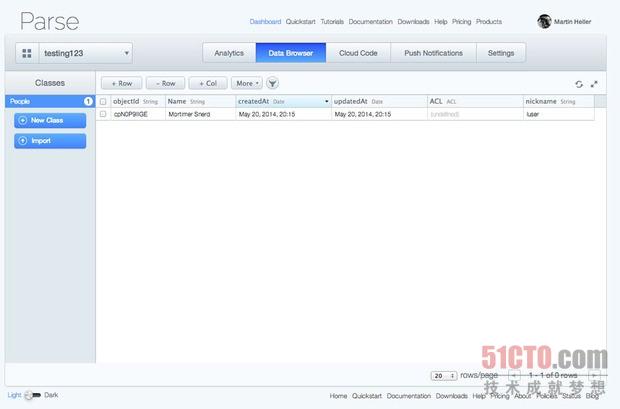
Task: Open Documentation in the top navigation
Action: (370, 22)
